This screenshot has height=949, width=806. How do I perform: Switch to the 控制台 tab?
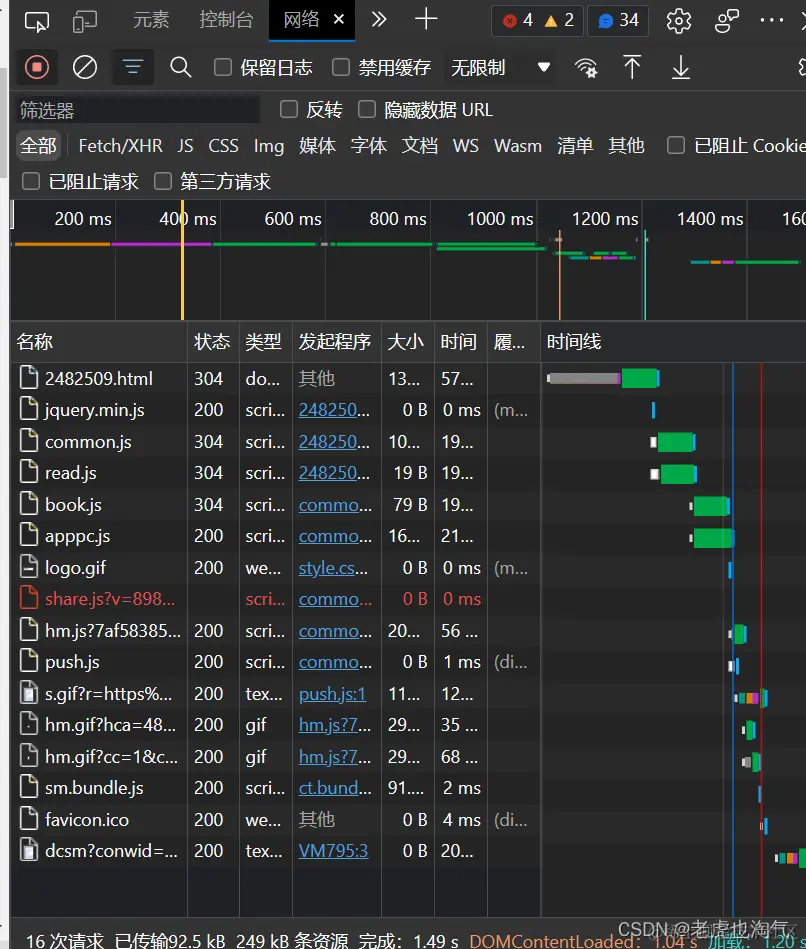tap(226, 20)
